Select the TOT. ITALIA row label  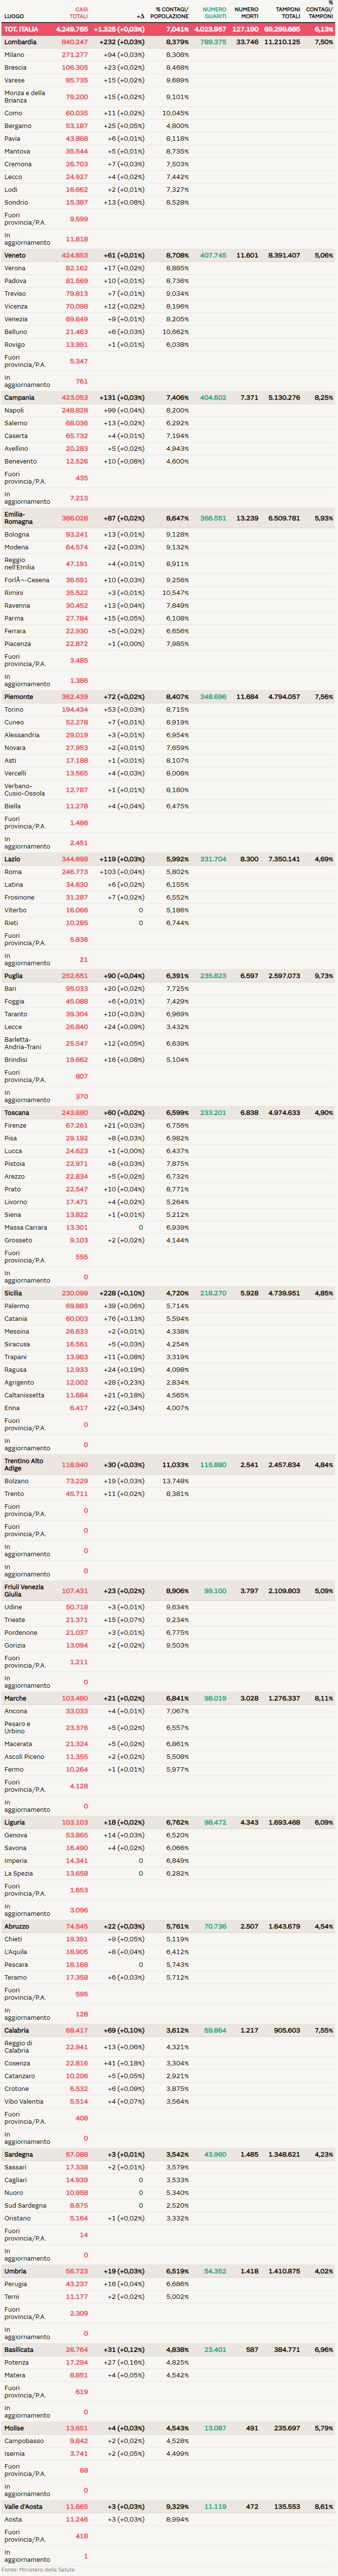click(21, 30)
